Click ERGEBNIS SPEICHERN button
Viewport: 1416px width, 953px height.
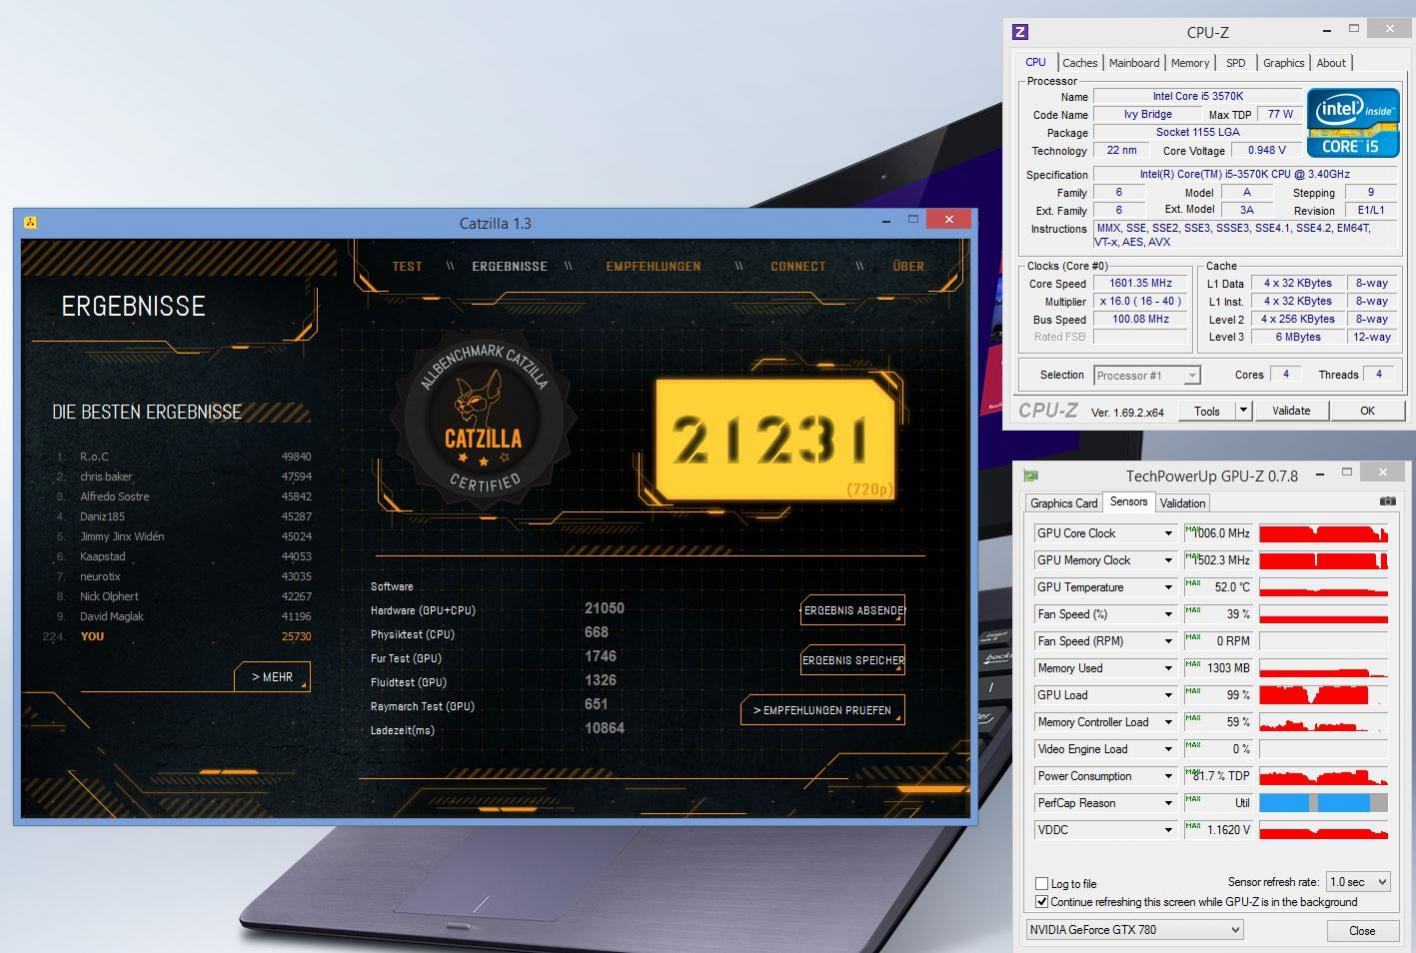tap(853, 660)
